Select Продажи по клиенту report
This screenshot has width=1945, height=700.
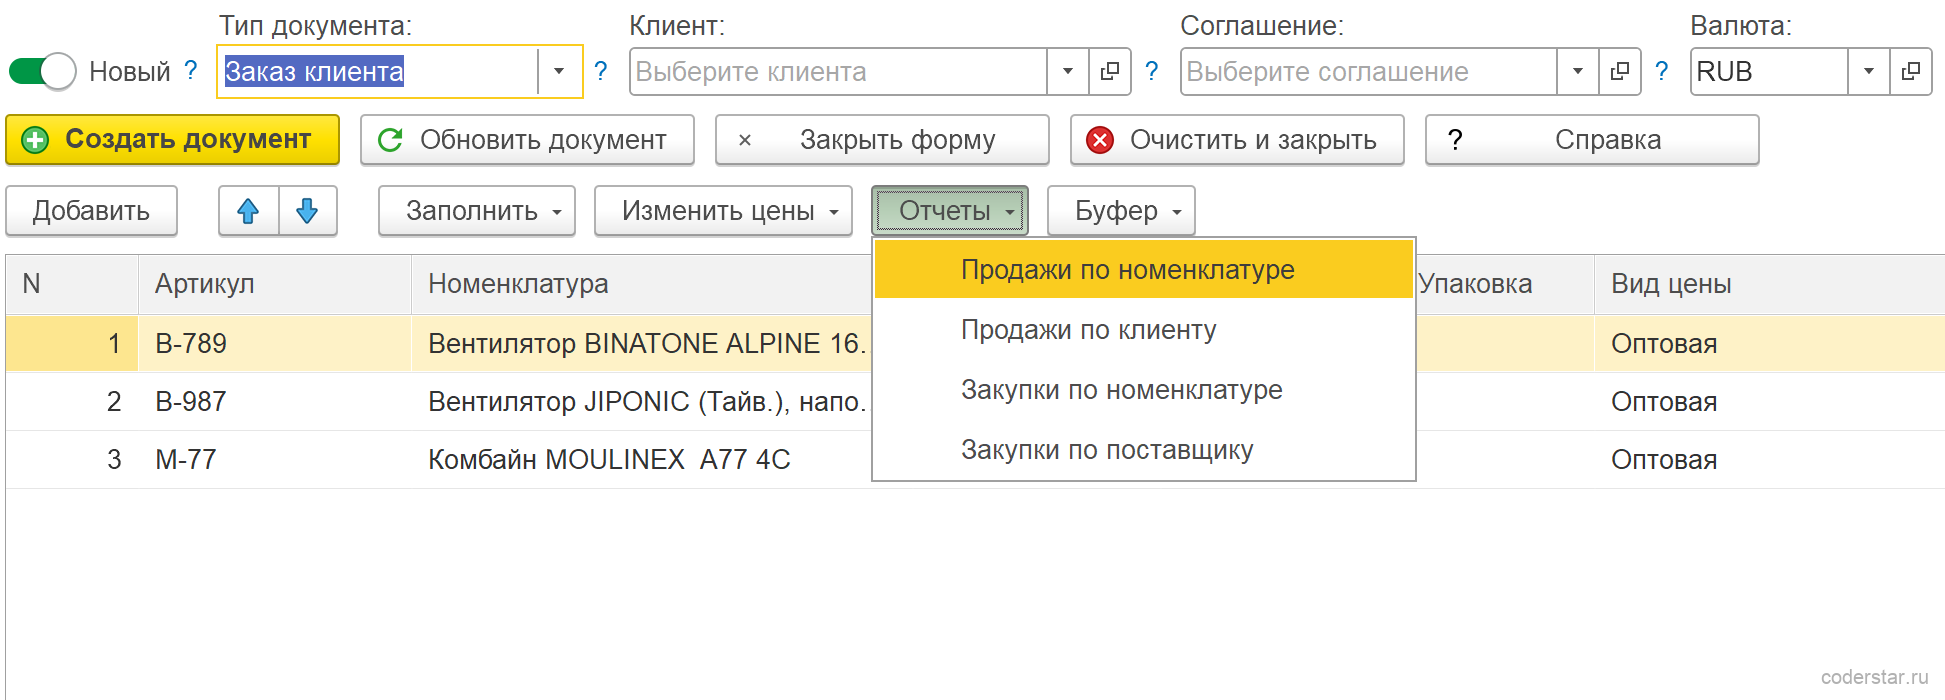point(1143,330)
